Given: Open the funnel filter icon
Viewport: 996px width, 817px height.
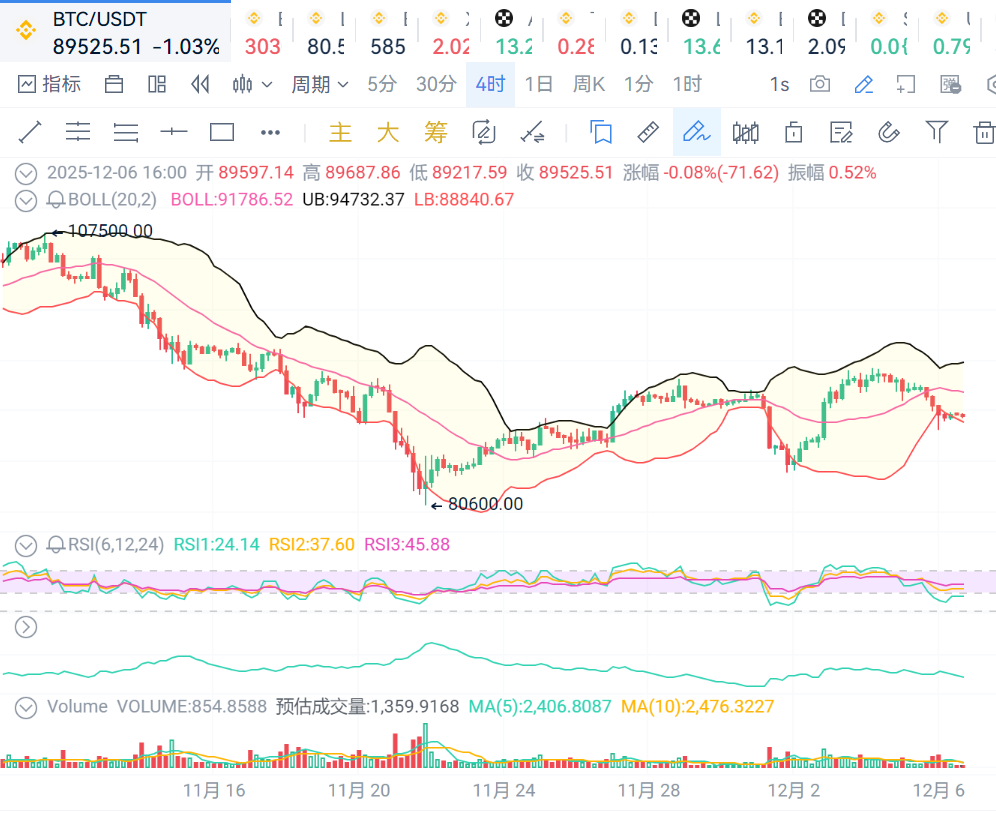Looking at the screenshot, I should 936,132.
